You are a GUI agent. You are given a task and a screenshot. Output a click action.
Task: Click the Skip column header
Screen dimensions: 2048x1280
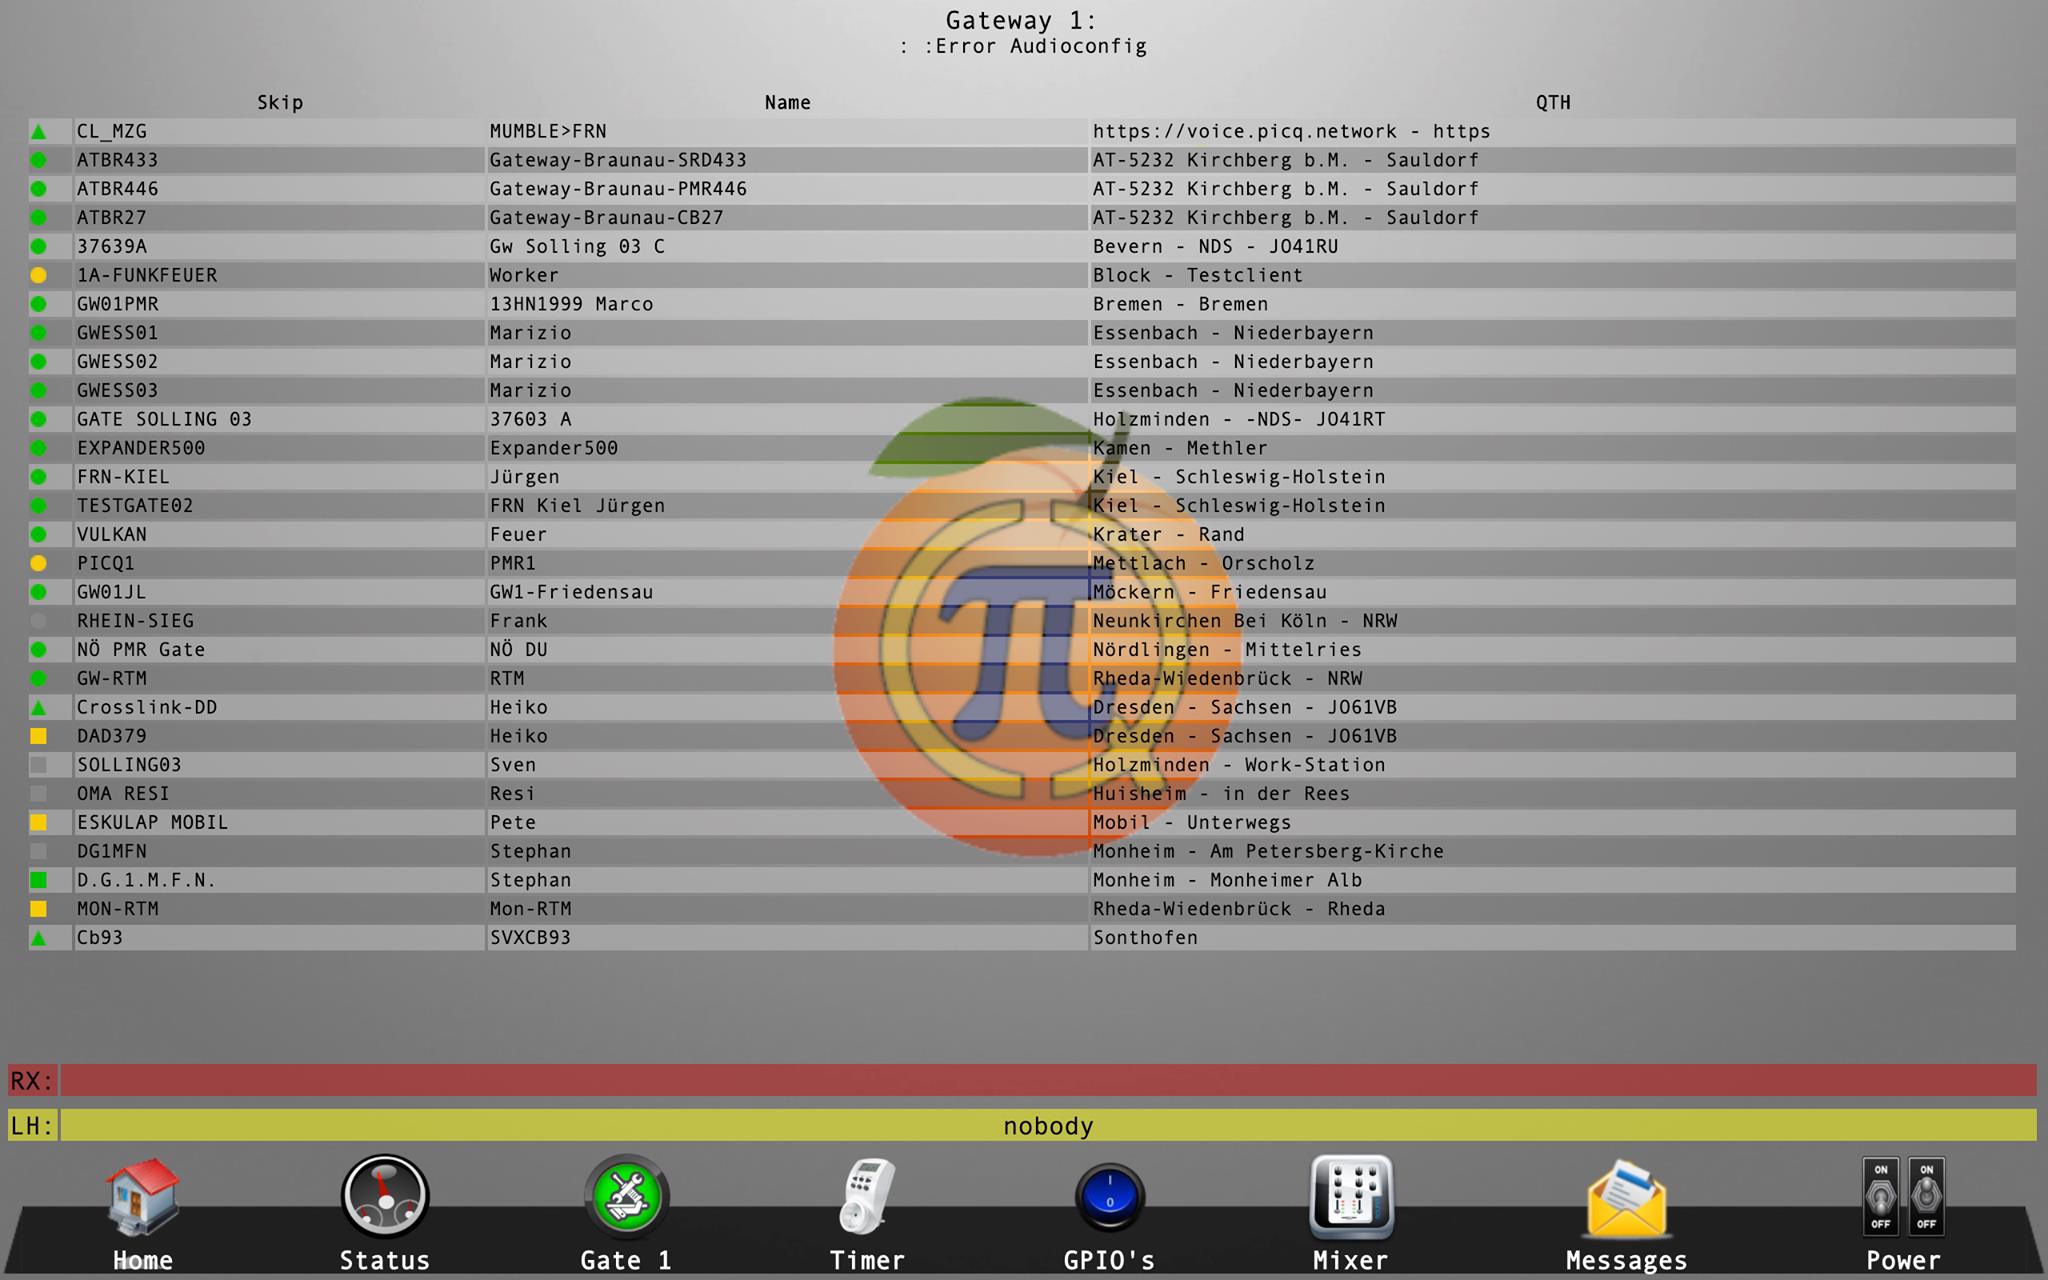click(280, 102)
